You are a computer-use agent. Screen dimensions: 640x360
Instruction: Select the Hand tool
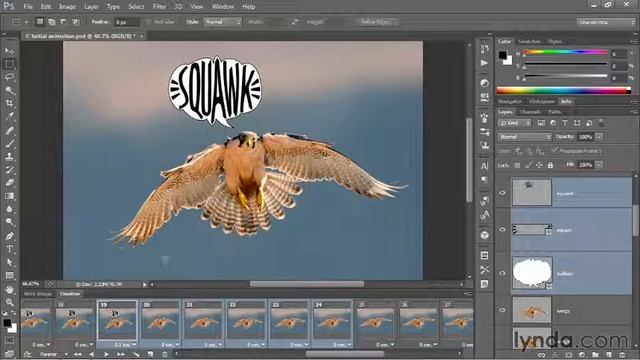[9, 289]
